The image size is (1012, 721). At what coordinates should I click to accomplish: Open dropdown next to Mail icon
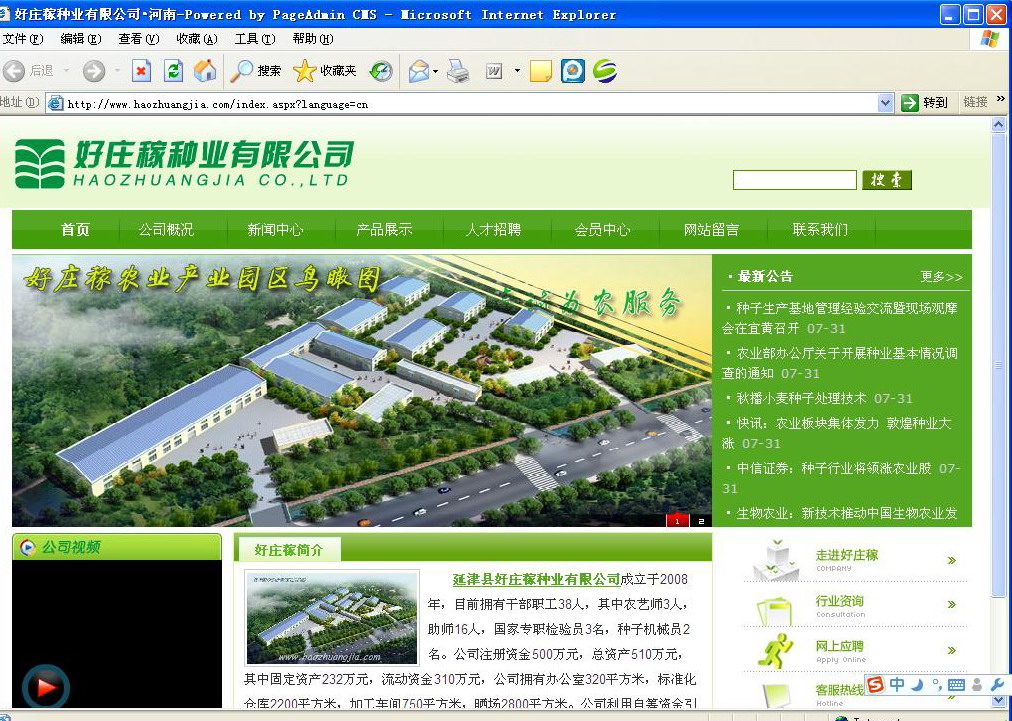click(x=436, y=71)
